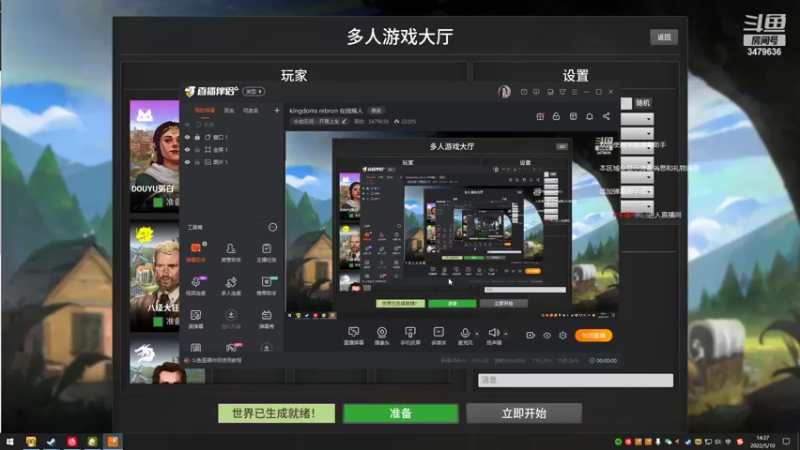Click the 扬声器 speaker icon
Viewport: 800px width, 450px height.
(x=493, y=333)
